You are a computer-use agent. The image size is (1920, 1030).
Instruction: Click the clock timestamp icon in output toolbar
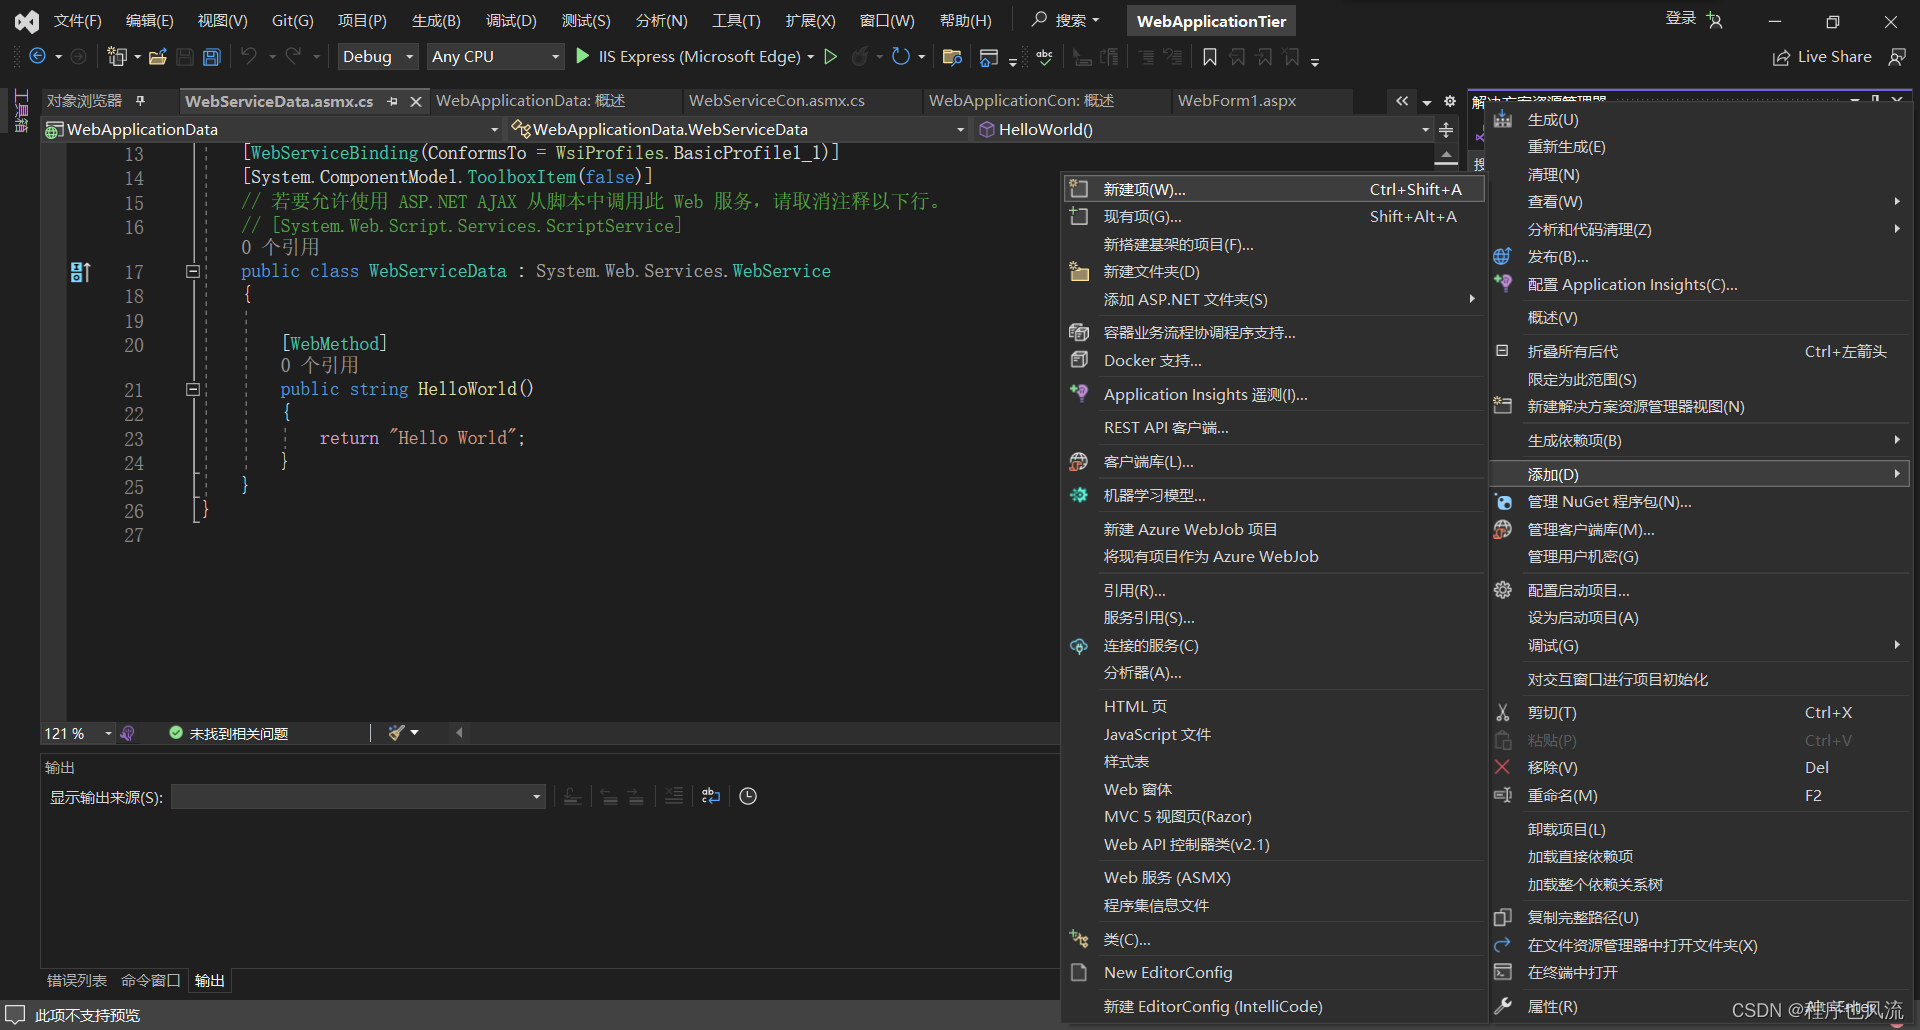pyautogui.click(x=748, y=796)
